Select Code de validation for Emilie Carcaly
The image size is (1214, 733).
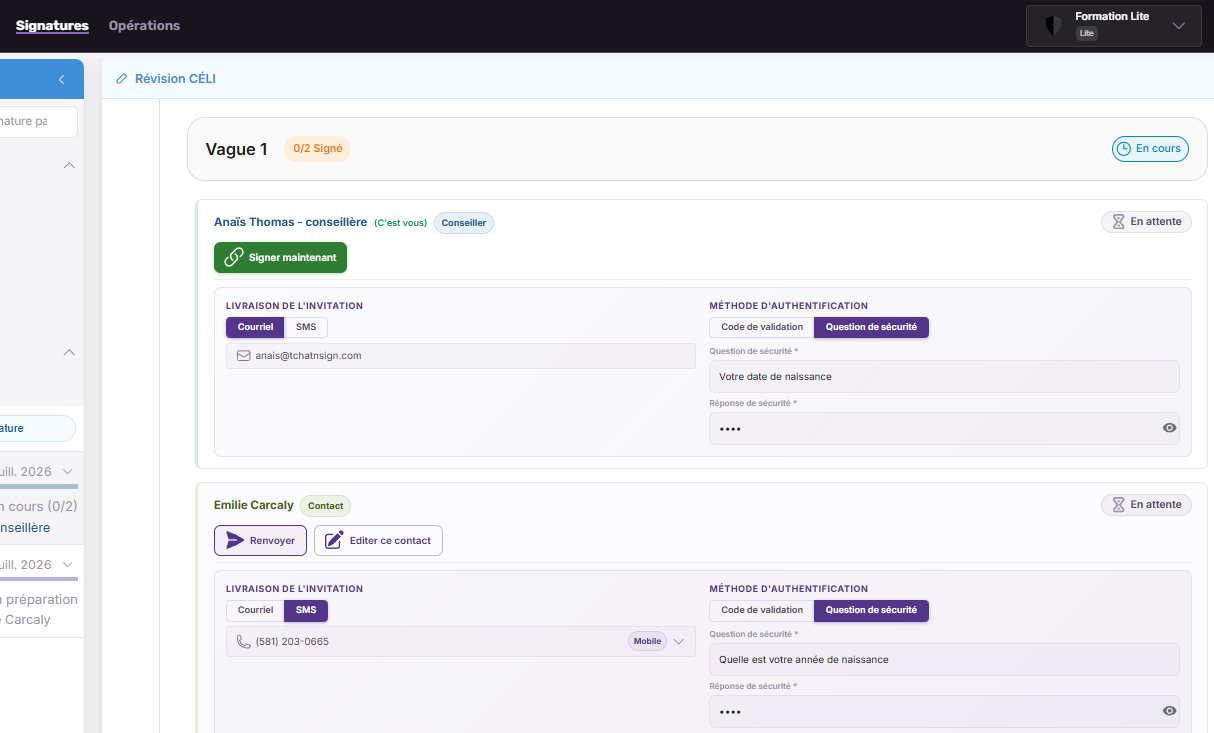point(762,610)
